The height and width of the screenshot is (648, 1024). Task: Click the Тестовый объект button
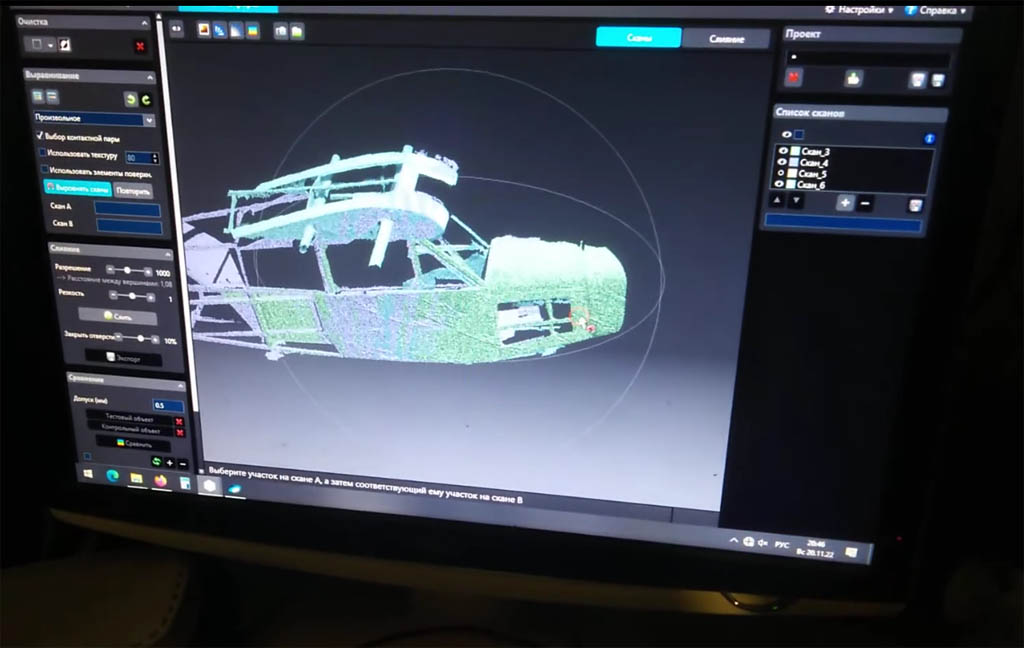click(x=129, y=417)
